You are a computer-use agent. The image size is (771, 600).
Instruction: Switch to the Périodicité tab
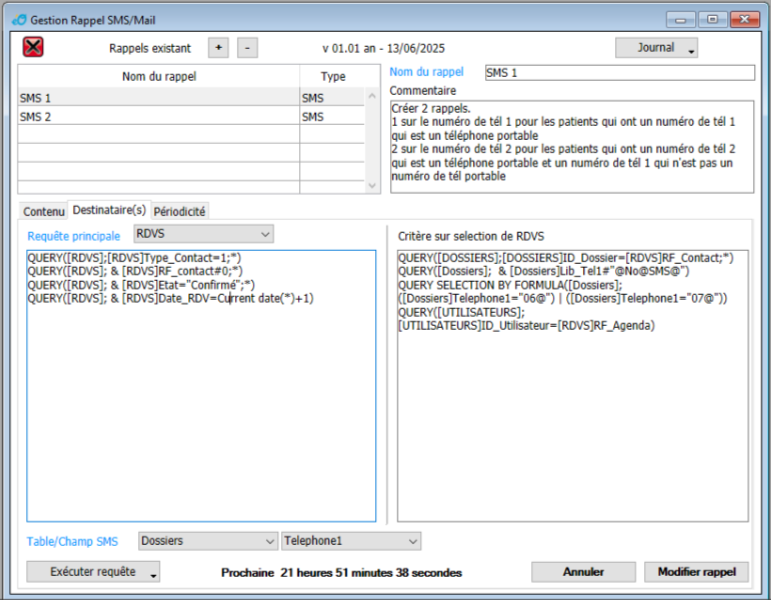pyautogui.click(x=180, y=211)
